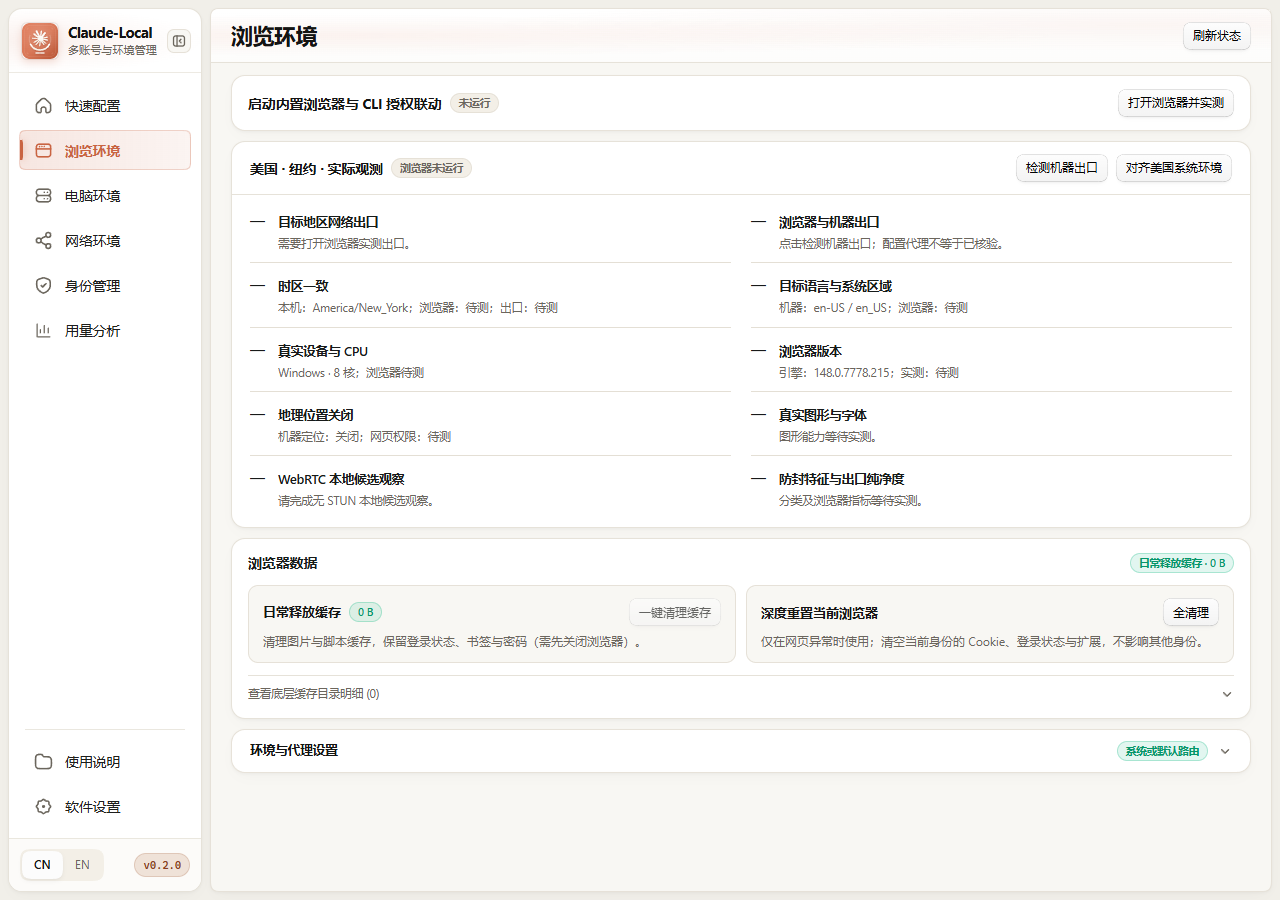The width and height of the screenshot is (1280, 900).
Task: Open the 网络环境 menu item
Action: click(x=105, y=241)
